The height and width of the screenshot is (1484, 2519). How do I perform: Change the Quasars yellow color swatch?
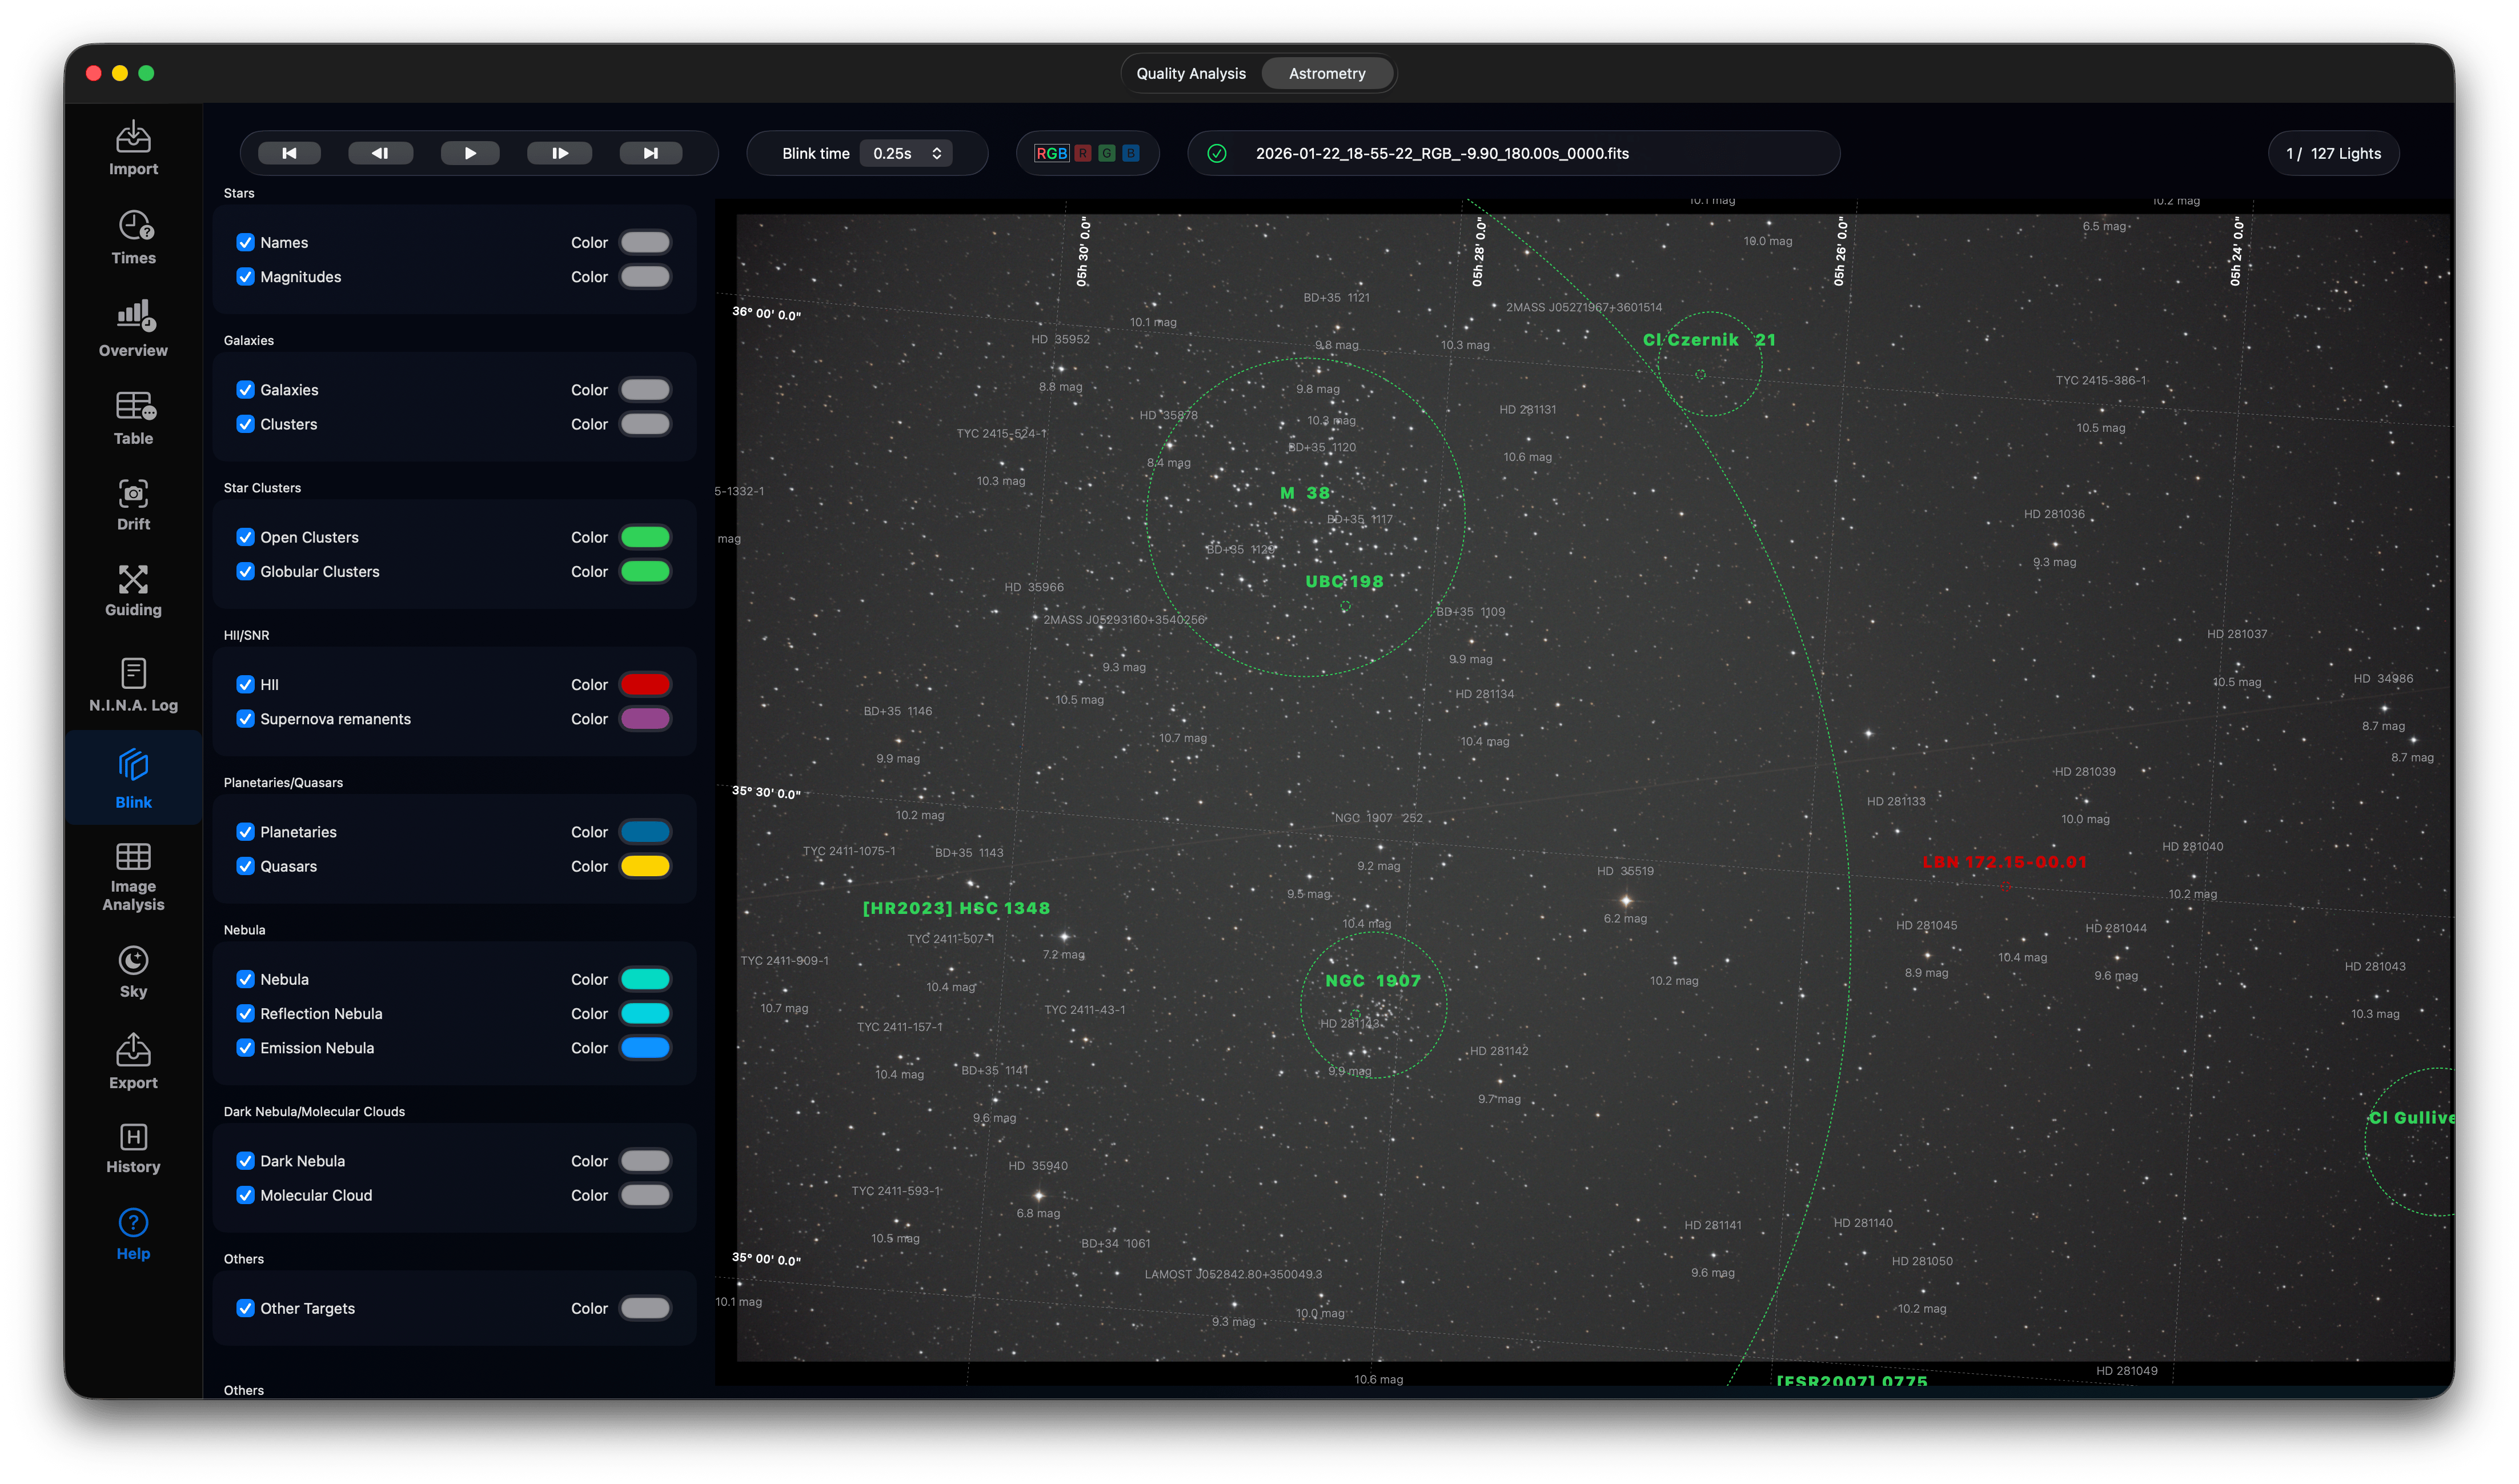point(645,865)
